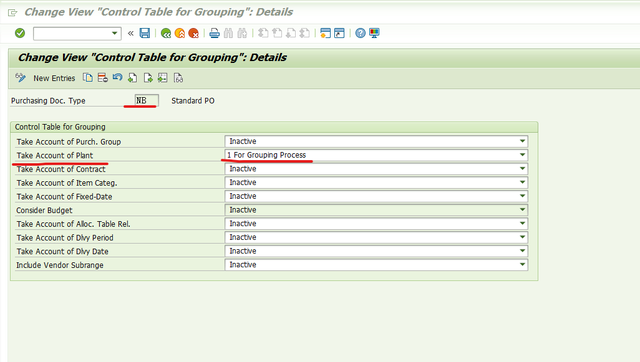
Task: Click the Find Next binoculars icon
Action: (x=242, y=33)
